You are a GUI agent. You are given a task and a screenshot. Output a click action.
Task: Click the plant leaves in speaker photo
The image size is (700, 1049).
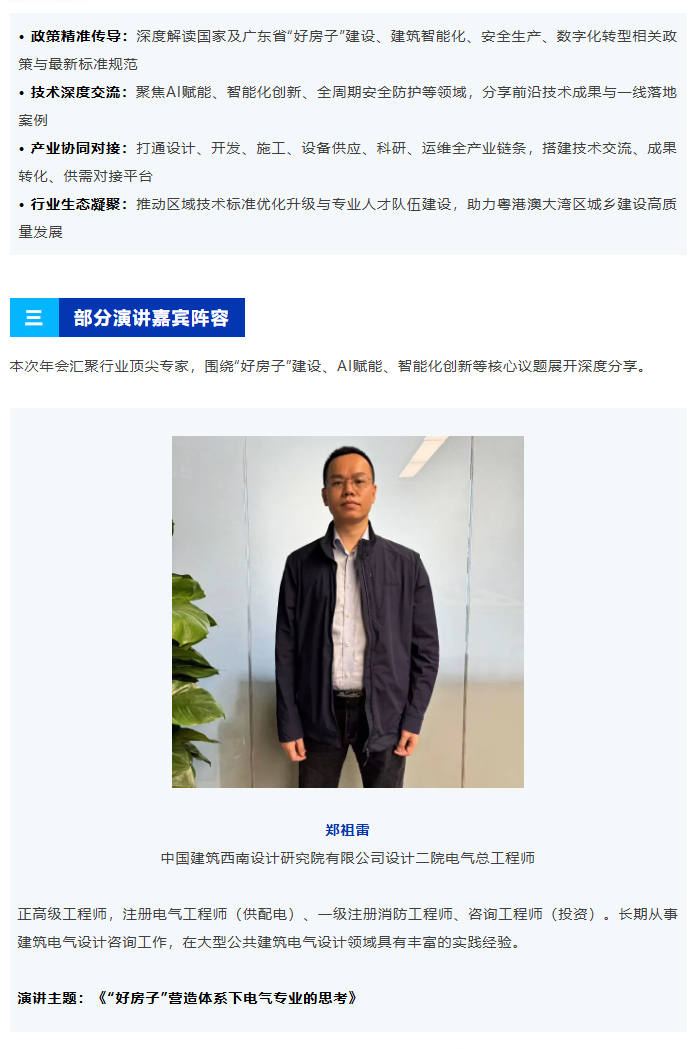point(195,676)
